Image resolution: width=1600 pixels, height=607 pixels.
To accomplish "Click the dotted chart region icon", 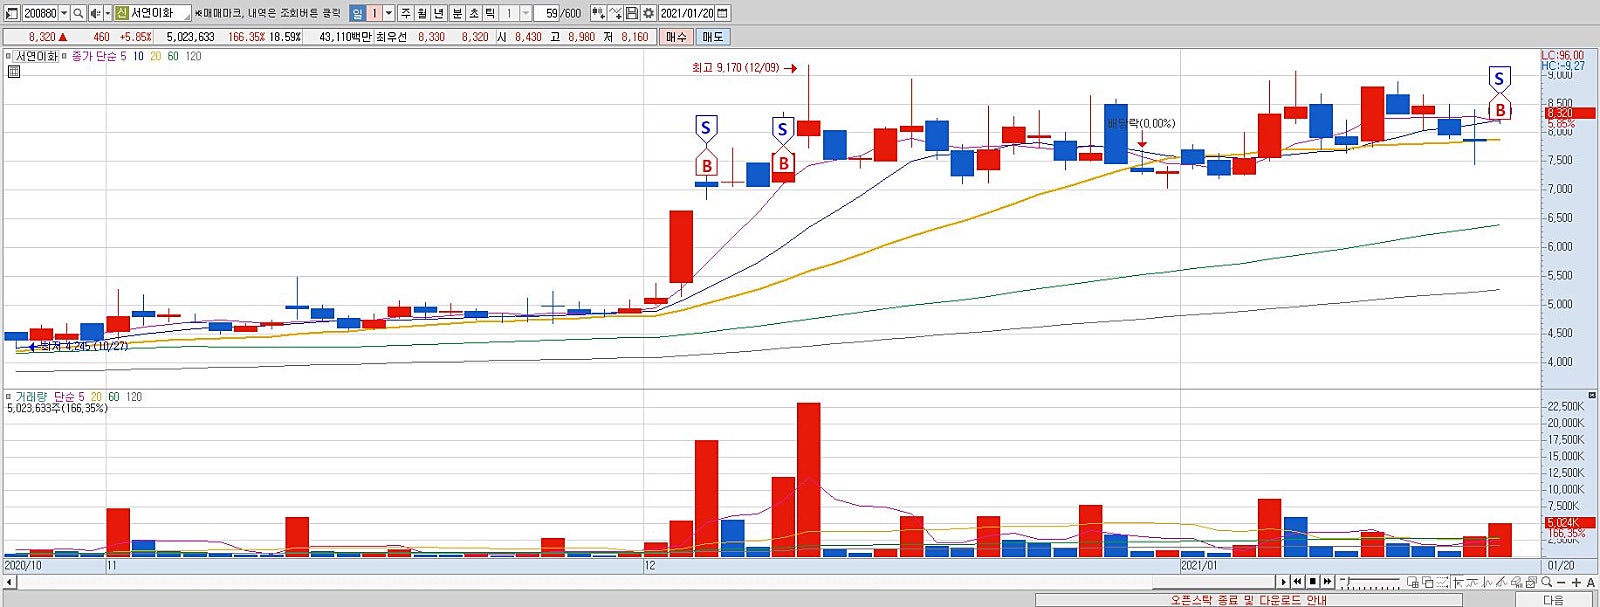I will tap(1443, 582).
